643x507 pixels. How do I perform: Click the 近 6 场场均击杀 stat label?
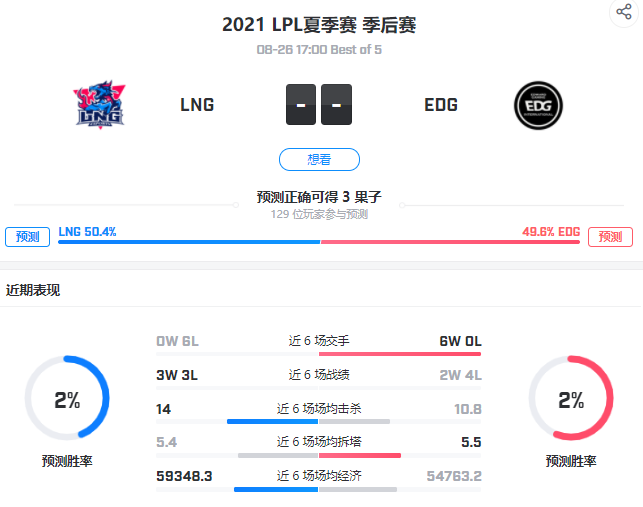[x=319, y=409]
